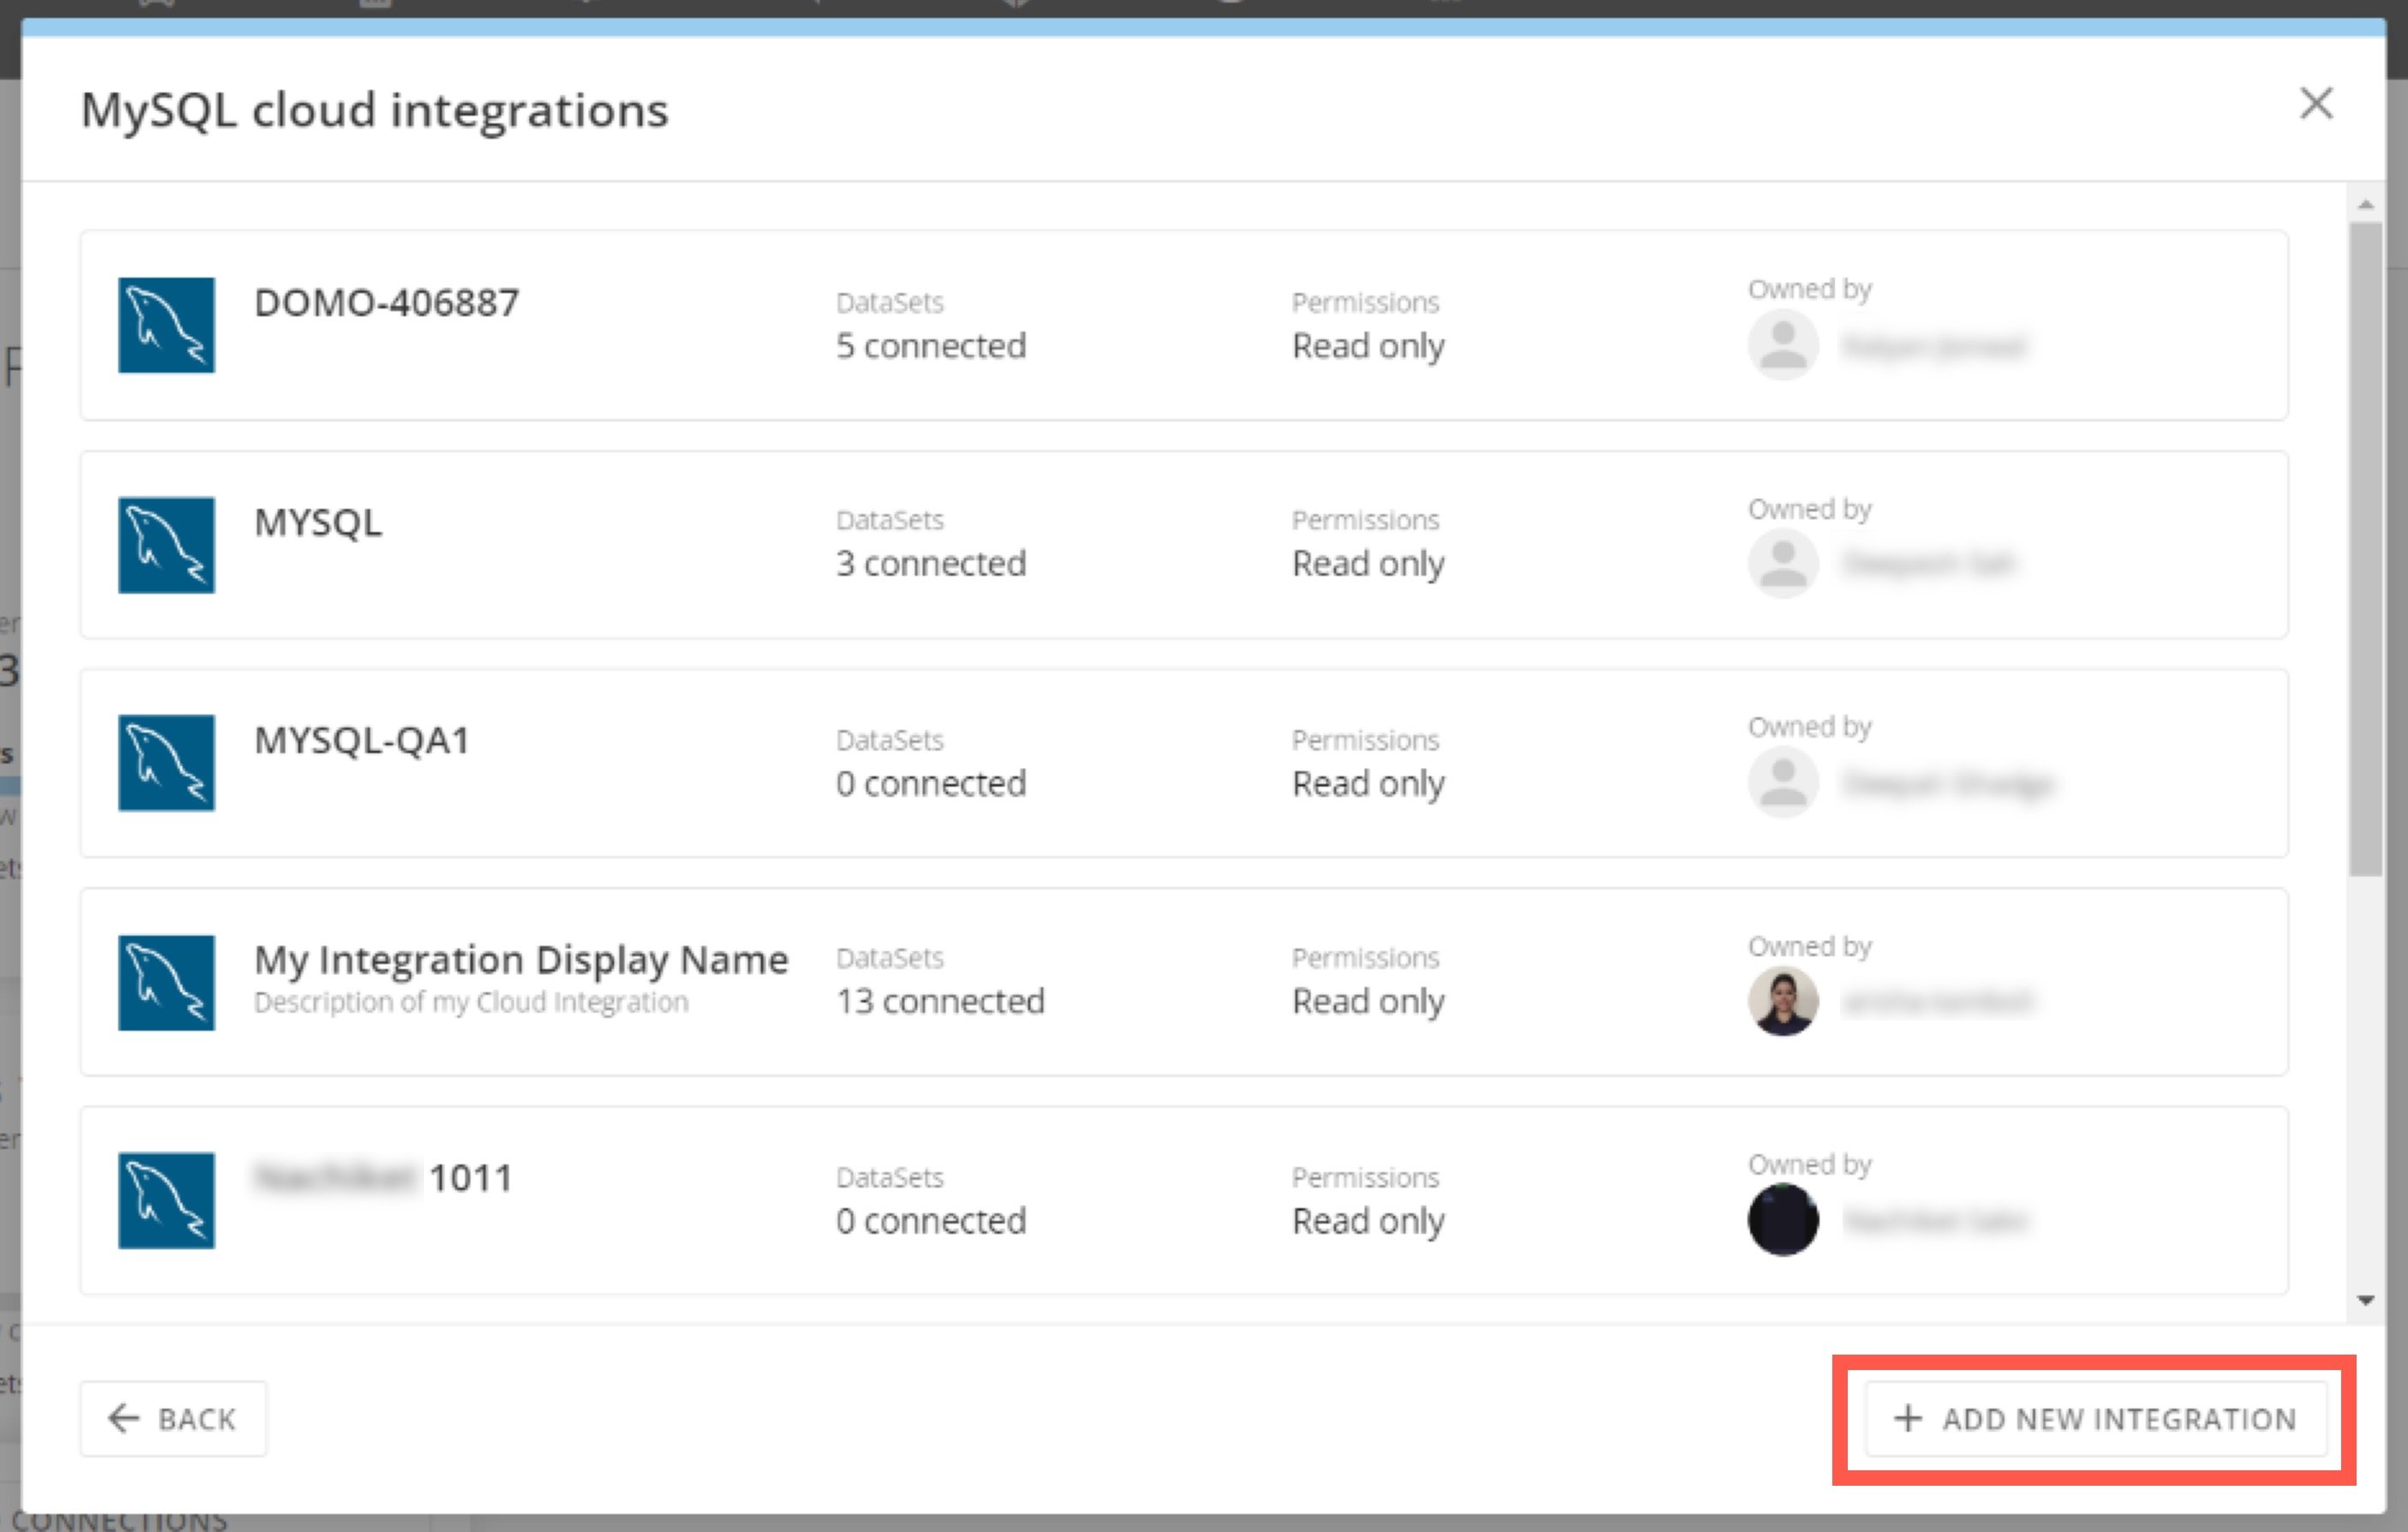The height and width of the screenshot is (1532, 2408).
Task: Click the owner avatar for DOMO-406887
Action: (1783, 345)
